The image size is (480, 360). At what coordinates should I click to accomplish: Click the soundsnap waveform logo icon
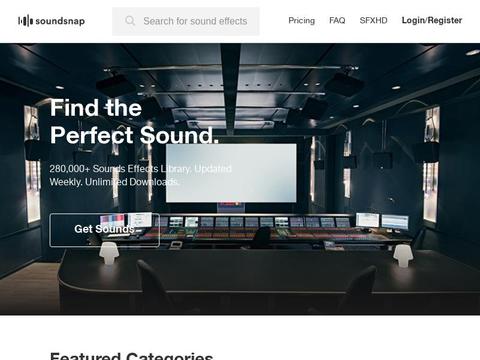pos(25,21)
